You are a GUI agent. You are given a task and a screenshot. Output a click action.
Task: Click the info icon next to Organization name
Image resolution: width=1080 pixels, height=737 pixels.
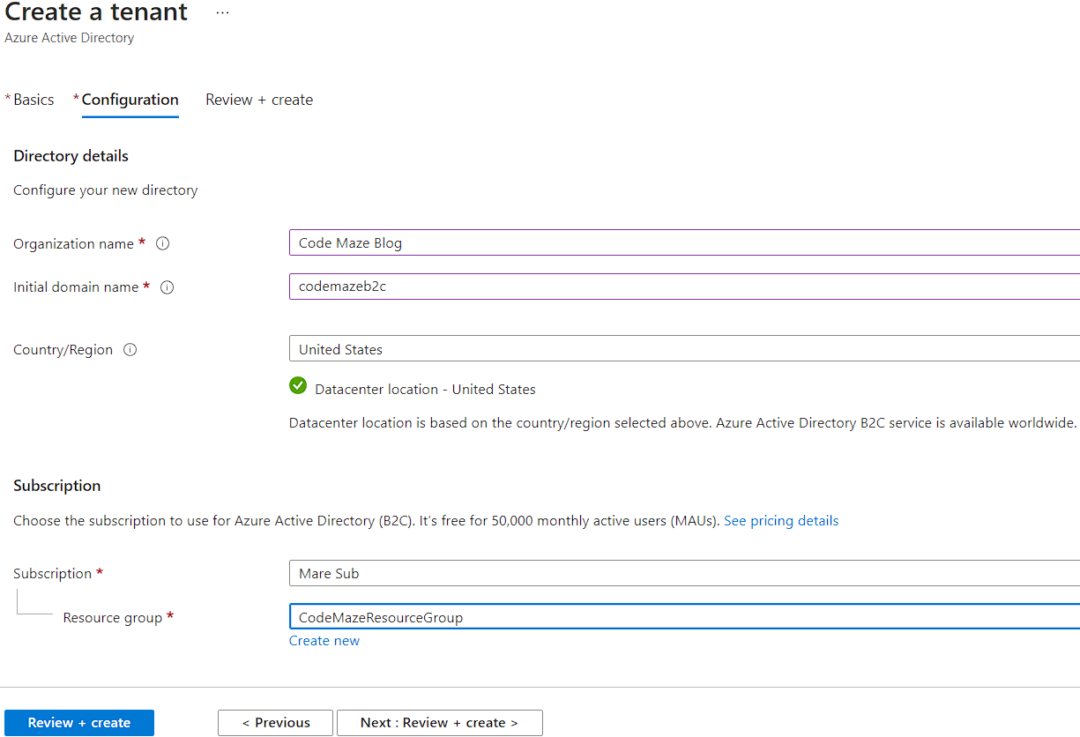pos(163,243)
